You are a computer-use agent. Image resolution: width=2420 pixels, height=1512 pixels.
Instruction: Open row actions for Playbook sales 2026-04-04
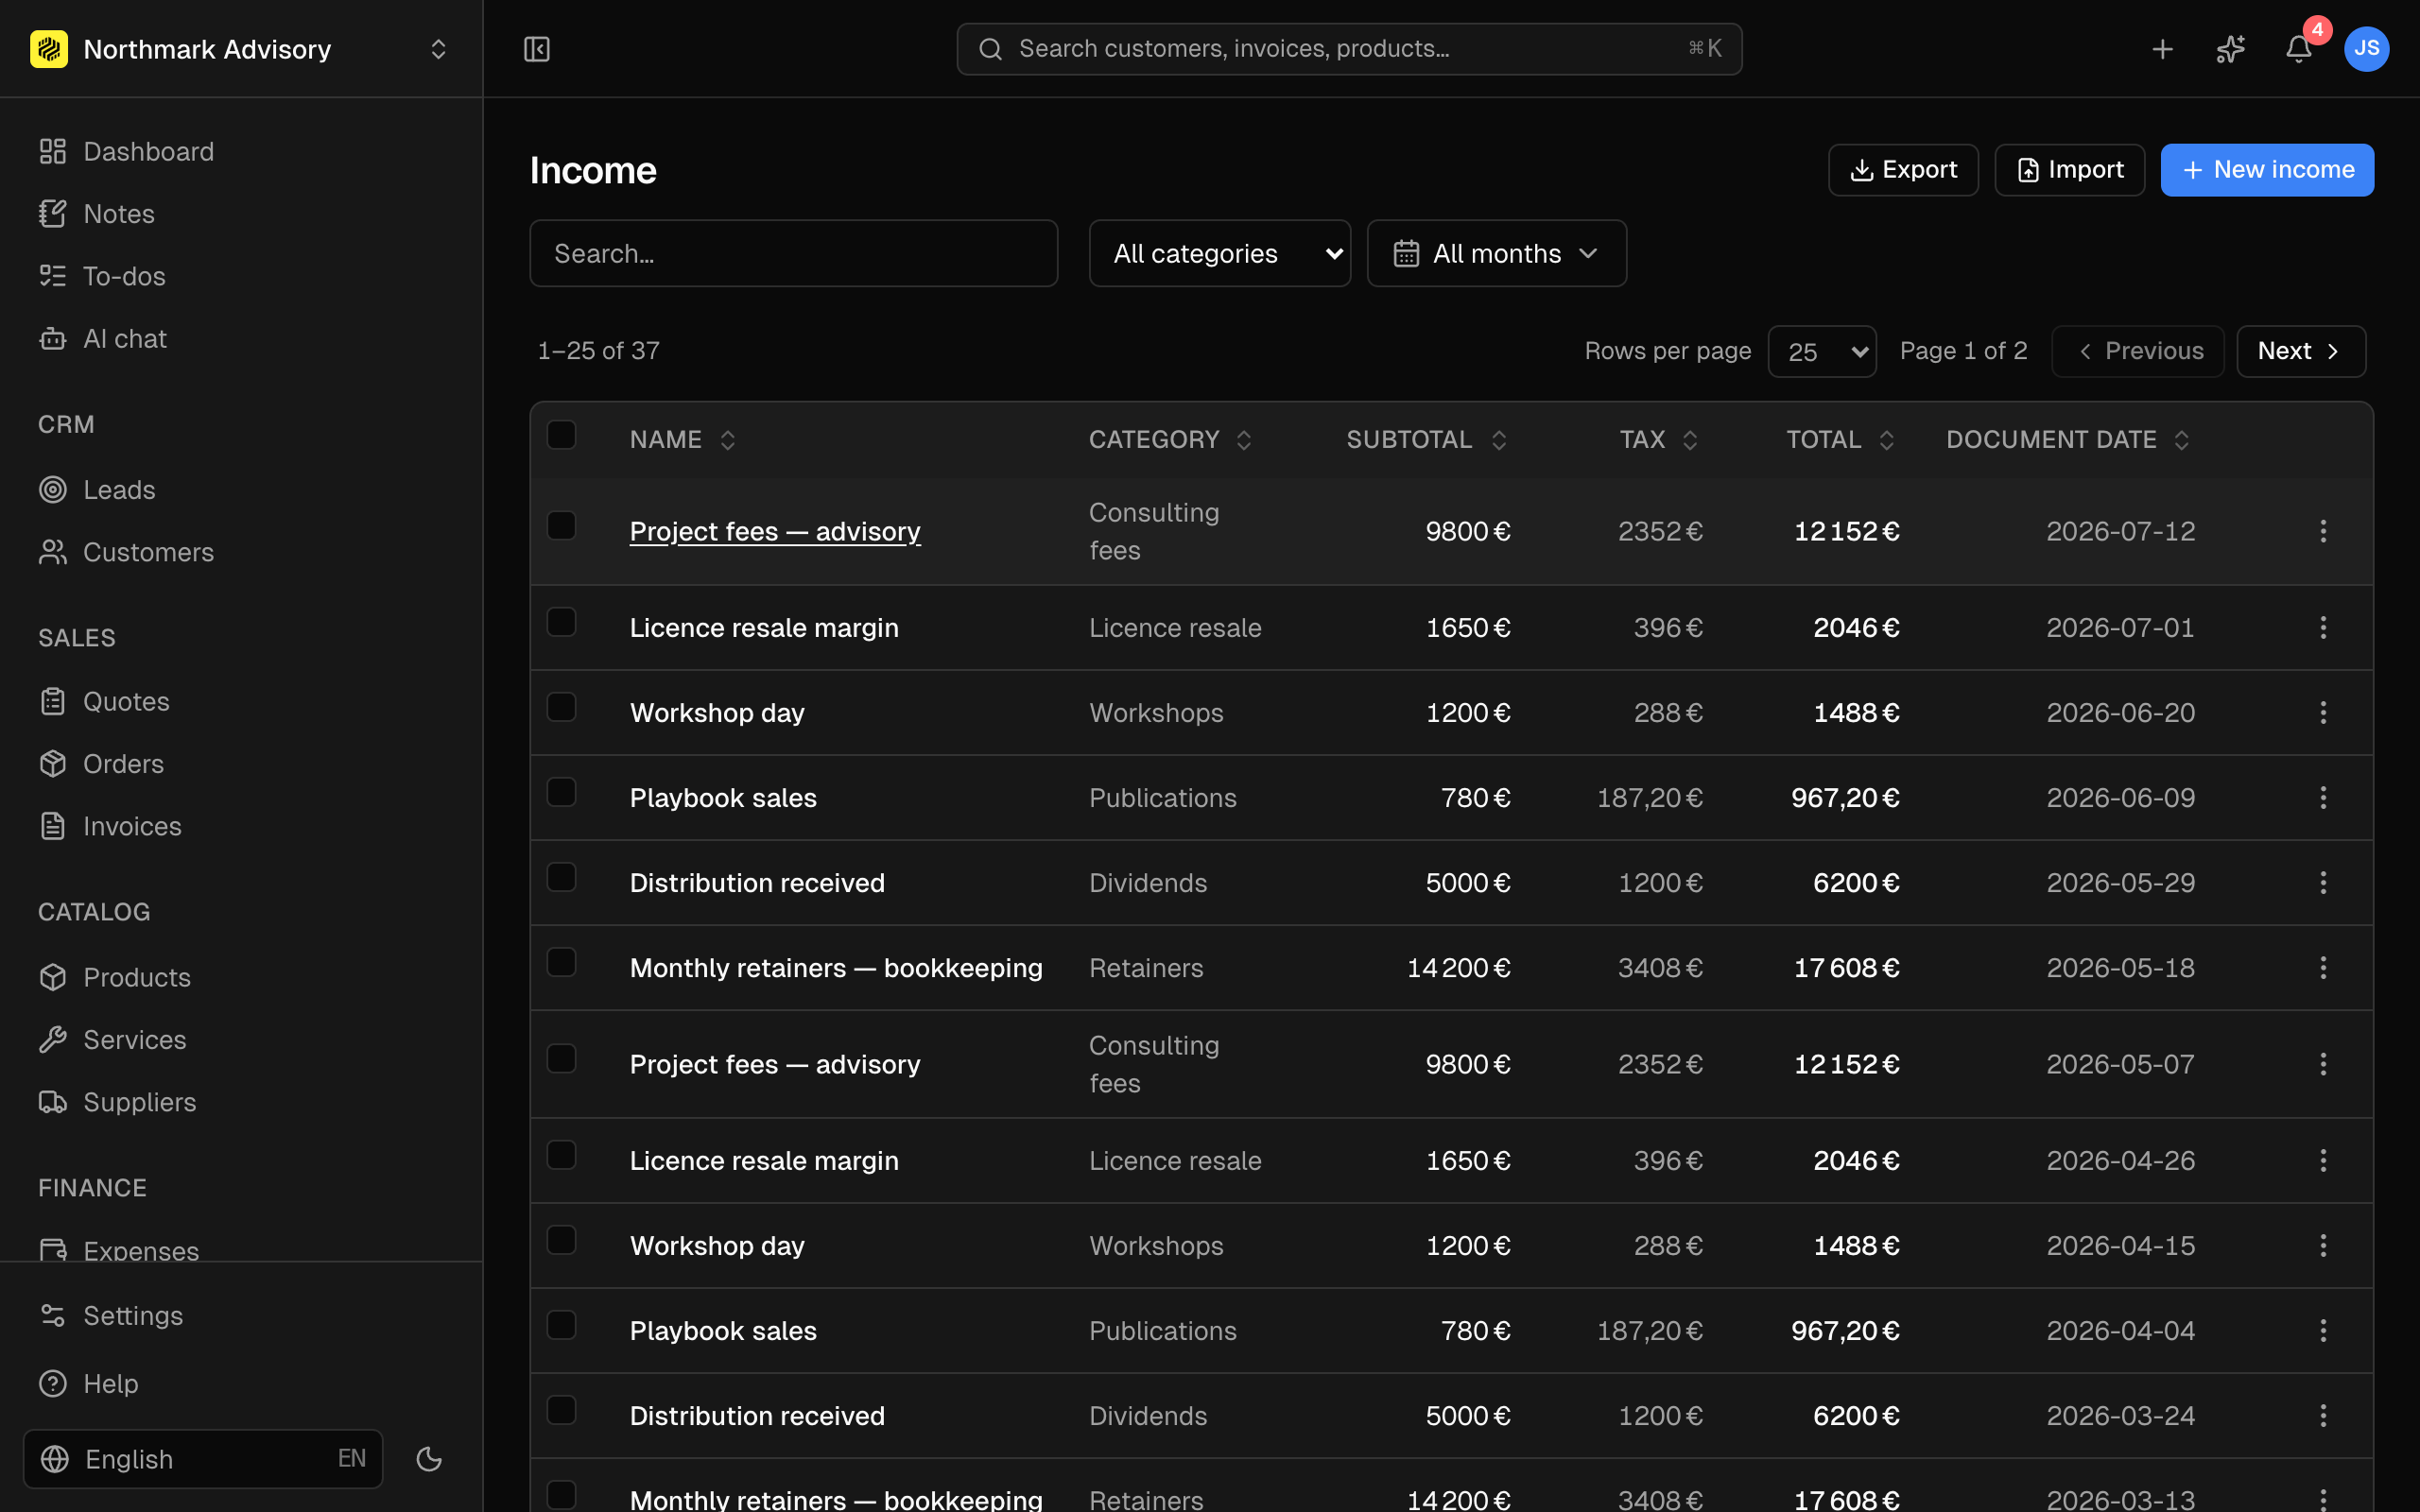point(2323,1330)
